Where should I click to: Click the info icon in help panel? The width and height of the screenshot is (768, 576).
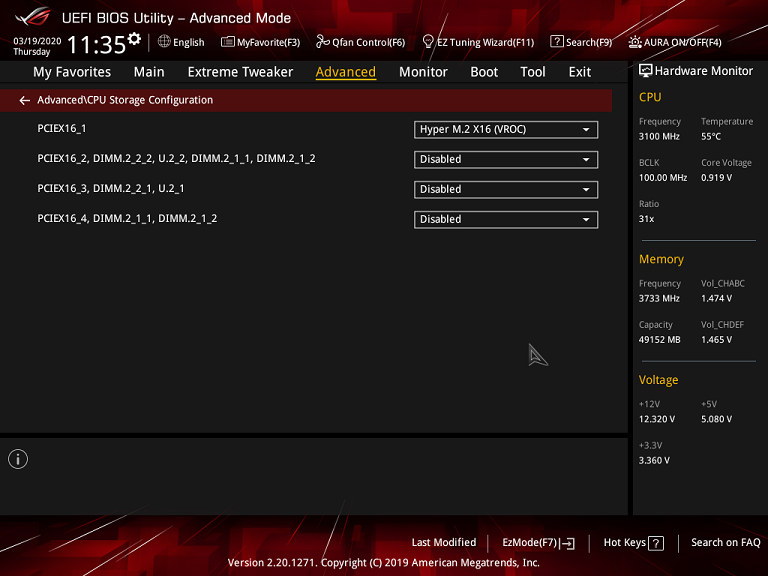18,459
